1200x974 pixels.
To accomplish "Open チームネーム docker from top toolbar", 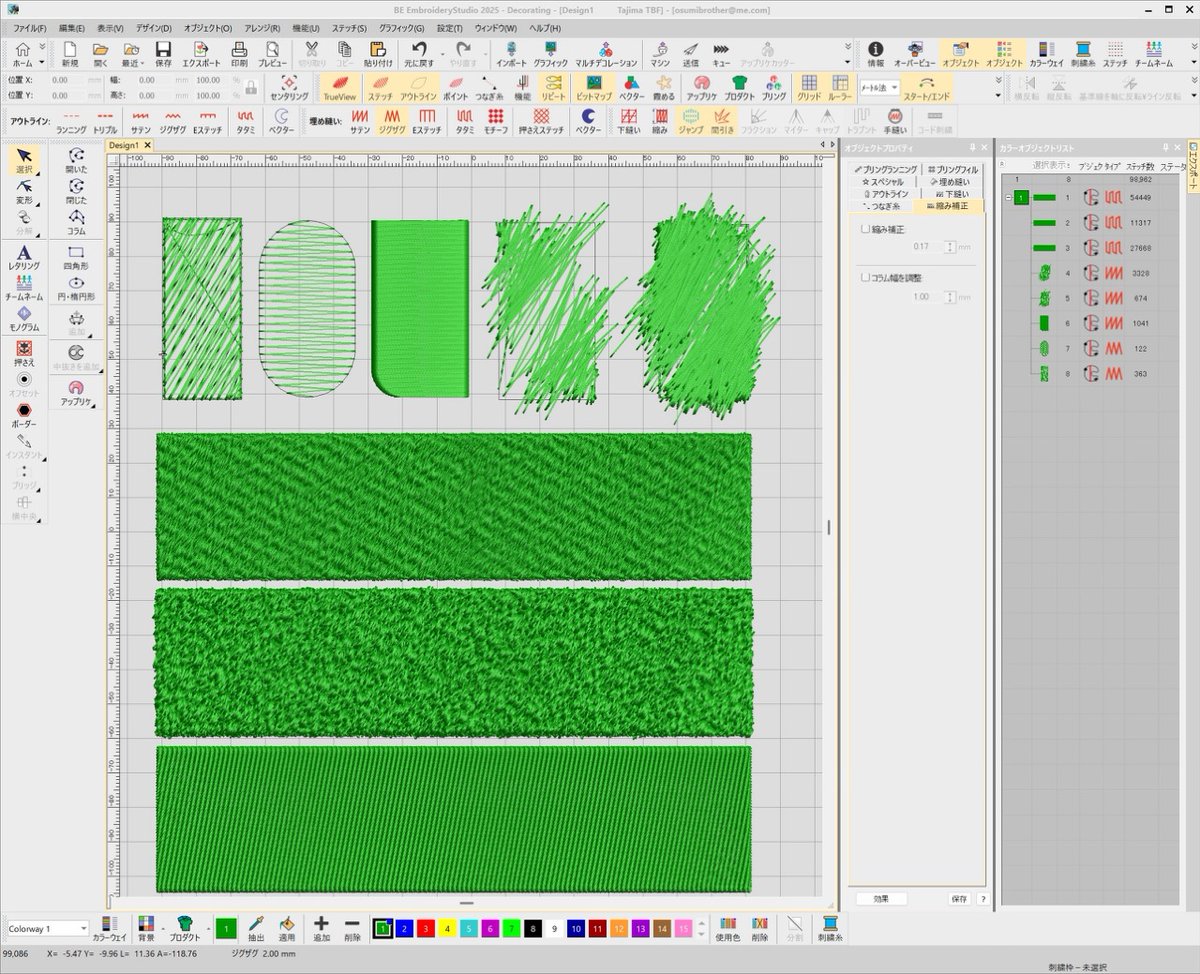I will click(1155, 54).
